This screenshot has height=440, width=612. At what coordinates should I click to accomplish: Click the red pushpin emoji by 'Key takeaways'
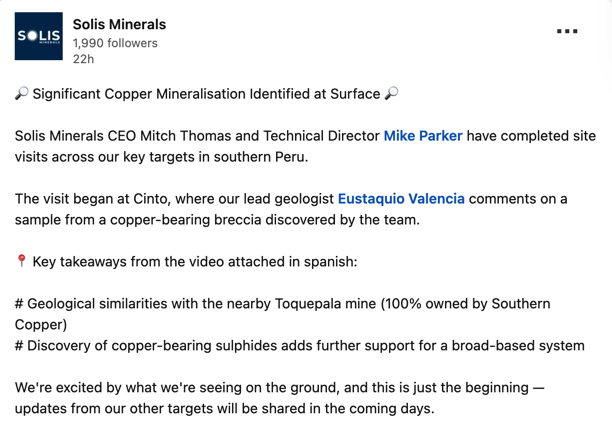[21, 261]
